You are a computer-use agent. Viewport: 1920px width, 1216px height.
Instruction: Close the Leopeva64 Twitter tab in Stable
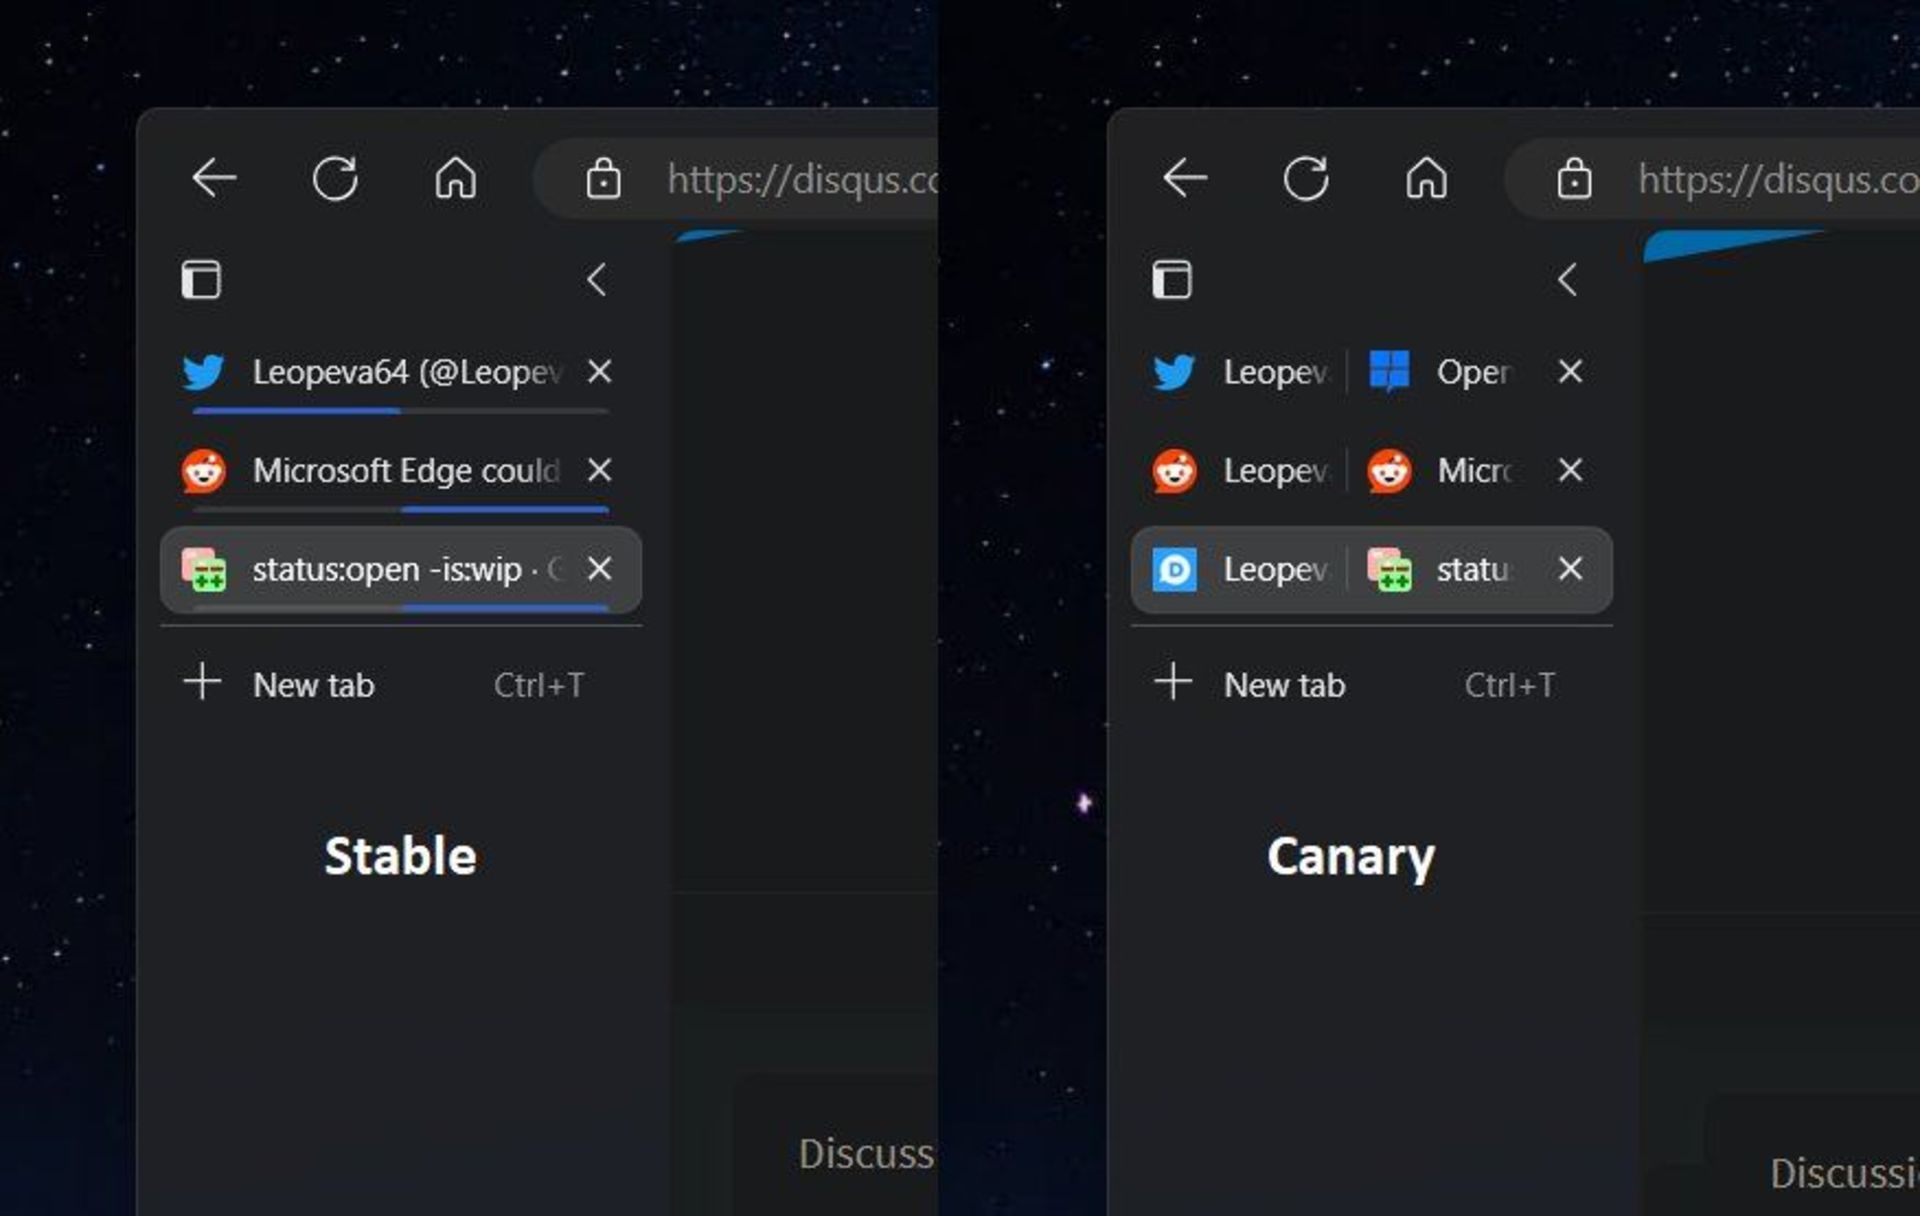tap(599, 372)
